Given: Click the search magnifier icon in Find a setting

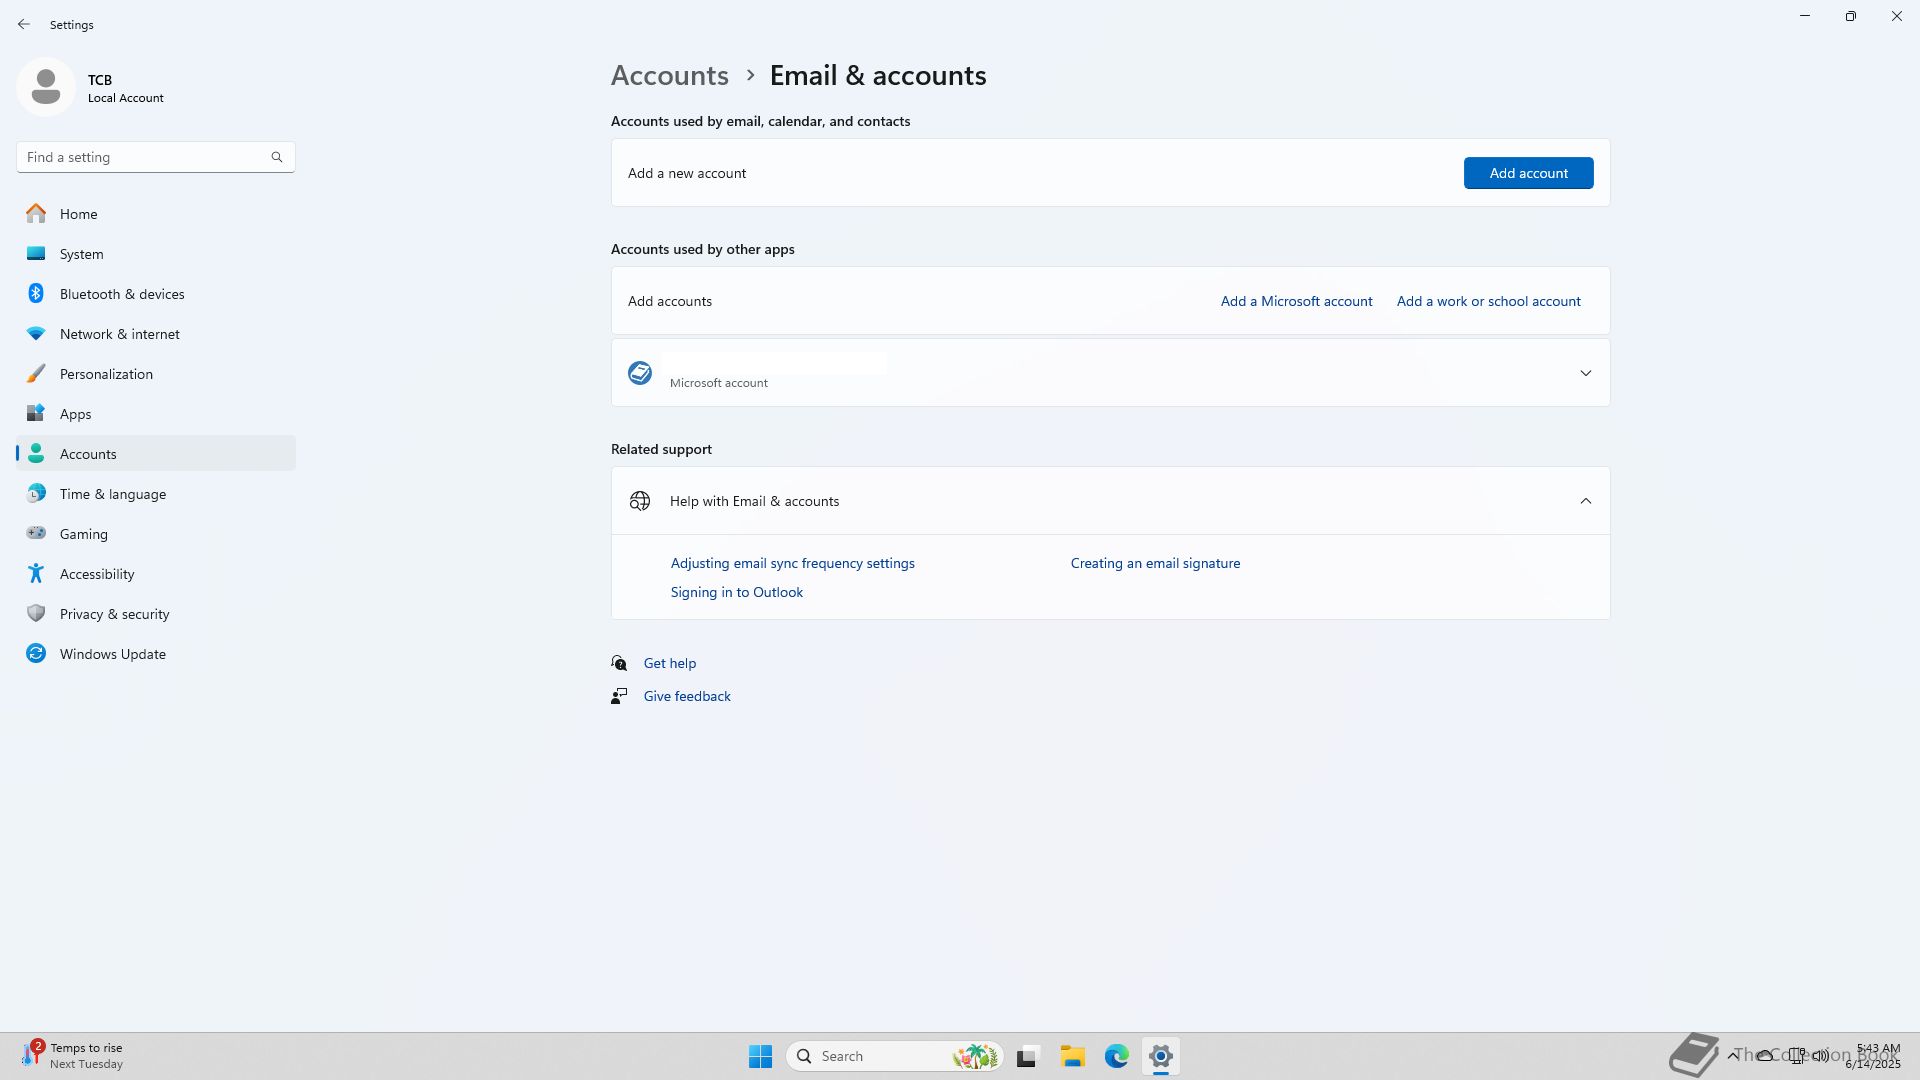Looking at the screenshot, I should (277, 157).
